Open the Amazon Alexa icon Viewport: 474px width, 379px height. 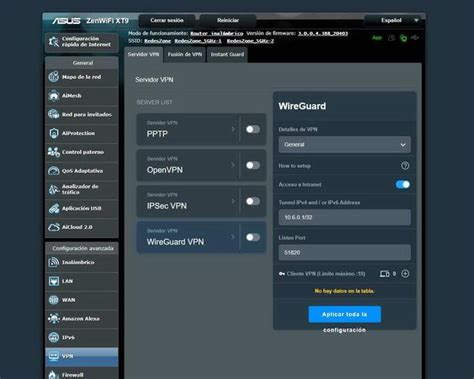click(54, 319)
